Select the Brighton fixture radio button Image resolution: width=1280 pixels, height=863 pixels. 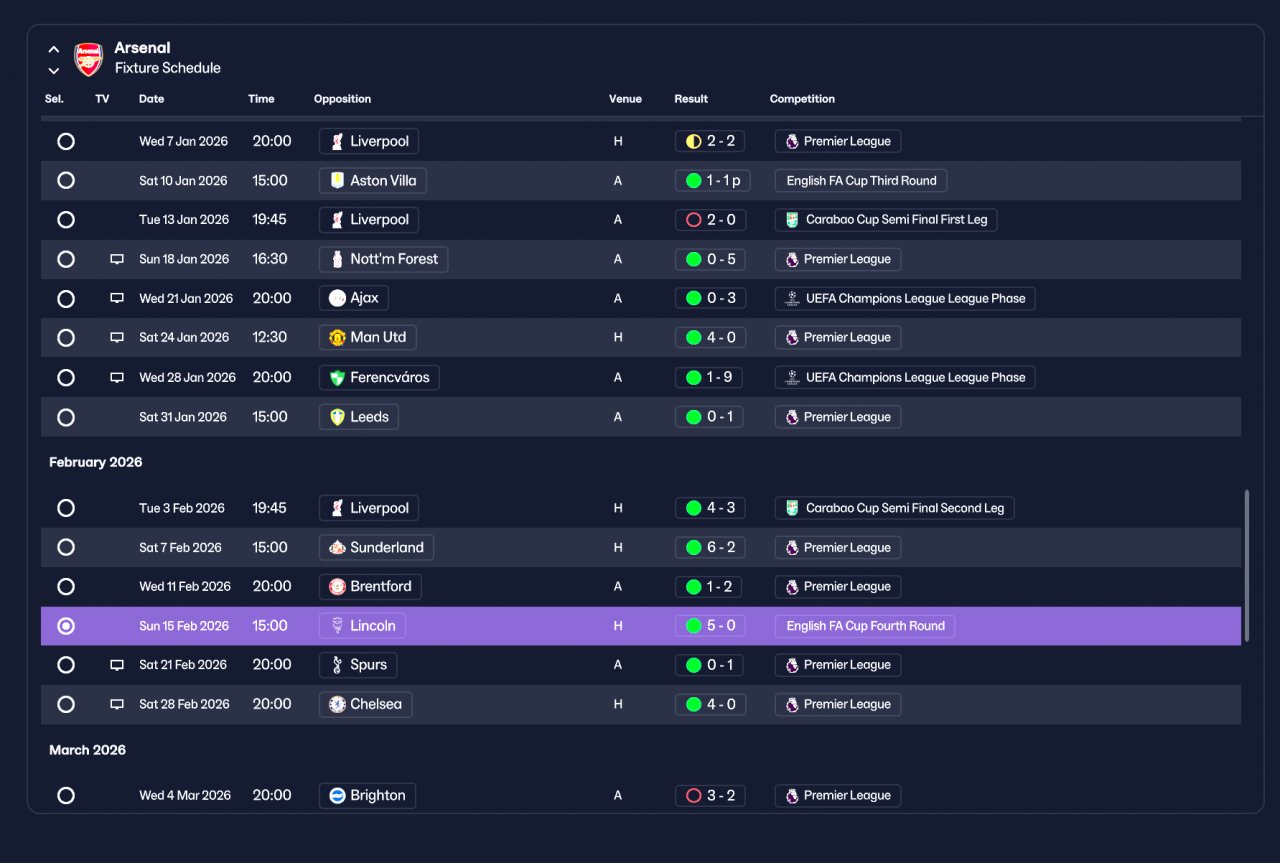pos(66,796)
